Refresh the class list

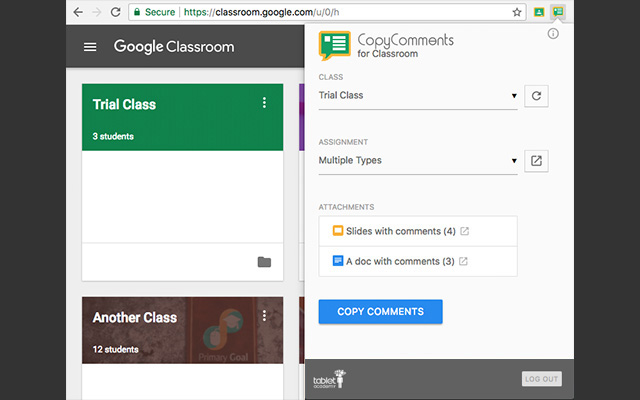(536, 96)
